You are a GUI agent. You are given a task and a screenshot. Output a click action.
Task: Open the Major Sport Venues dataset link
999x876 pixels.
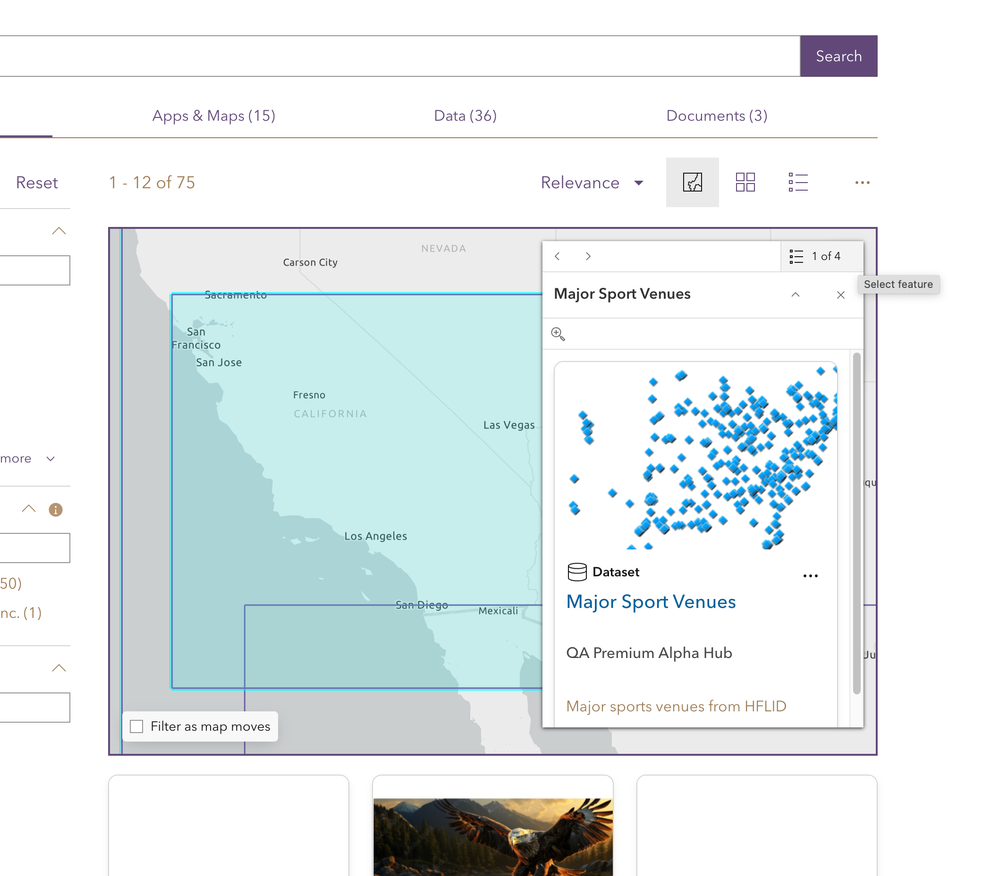click(650, 602)
